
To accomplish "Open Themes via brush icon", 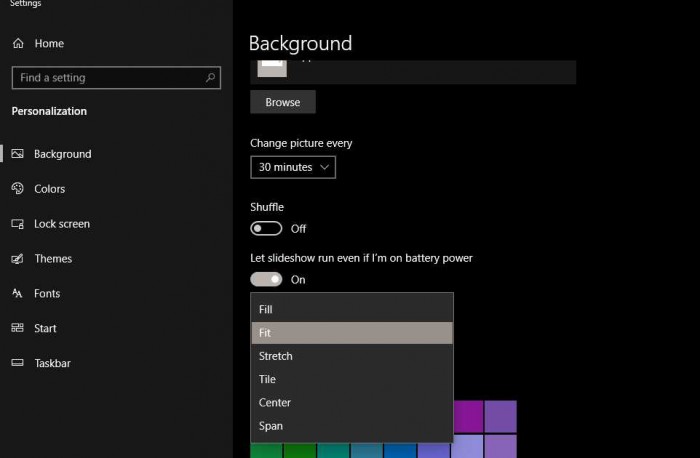I will click(x=17, y=259).
